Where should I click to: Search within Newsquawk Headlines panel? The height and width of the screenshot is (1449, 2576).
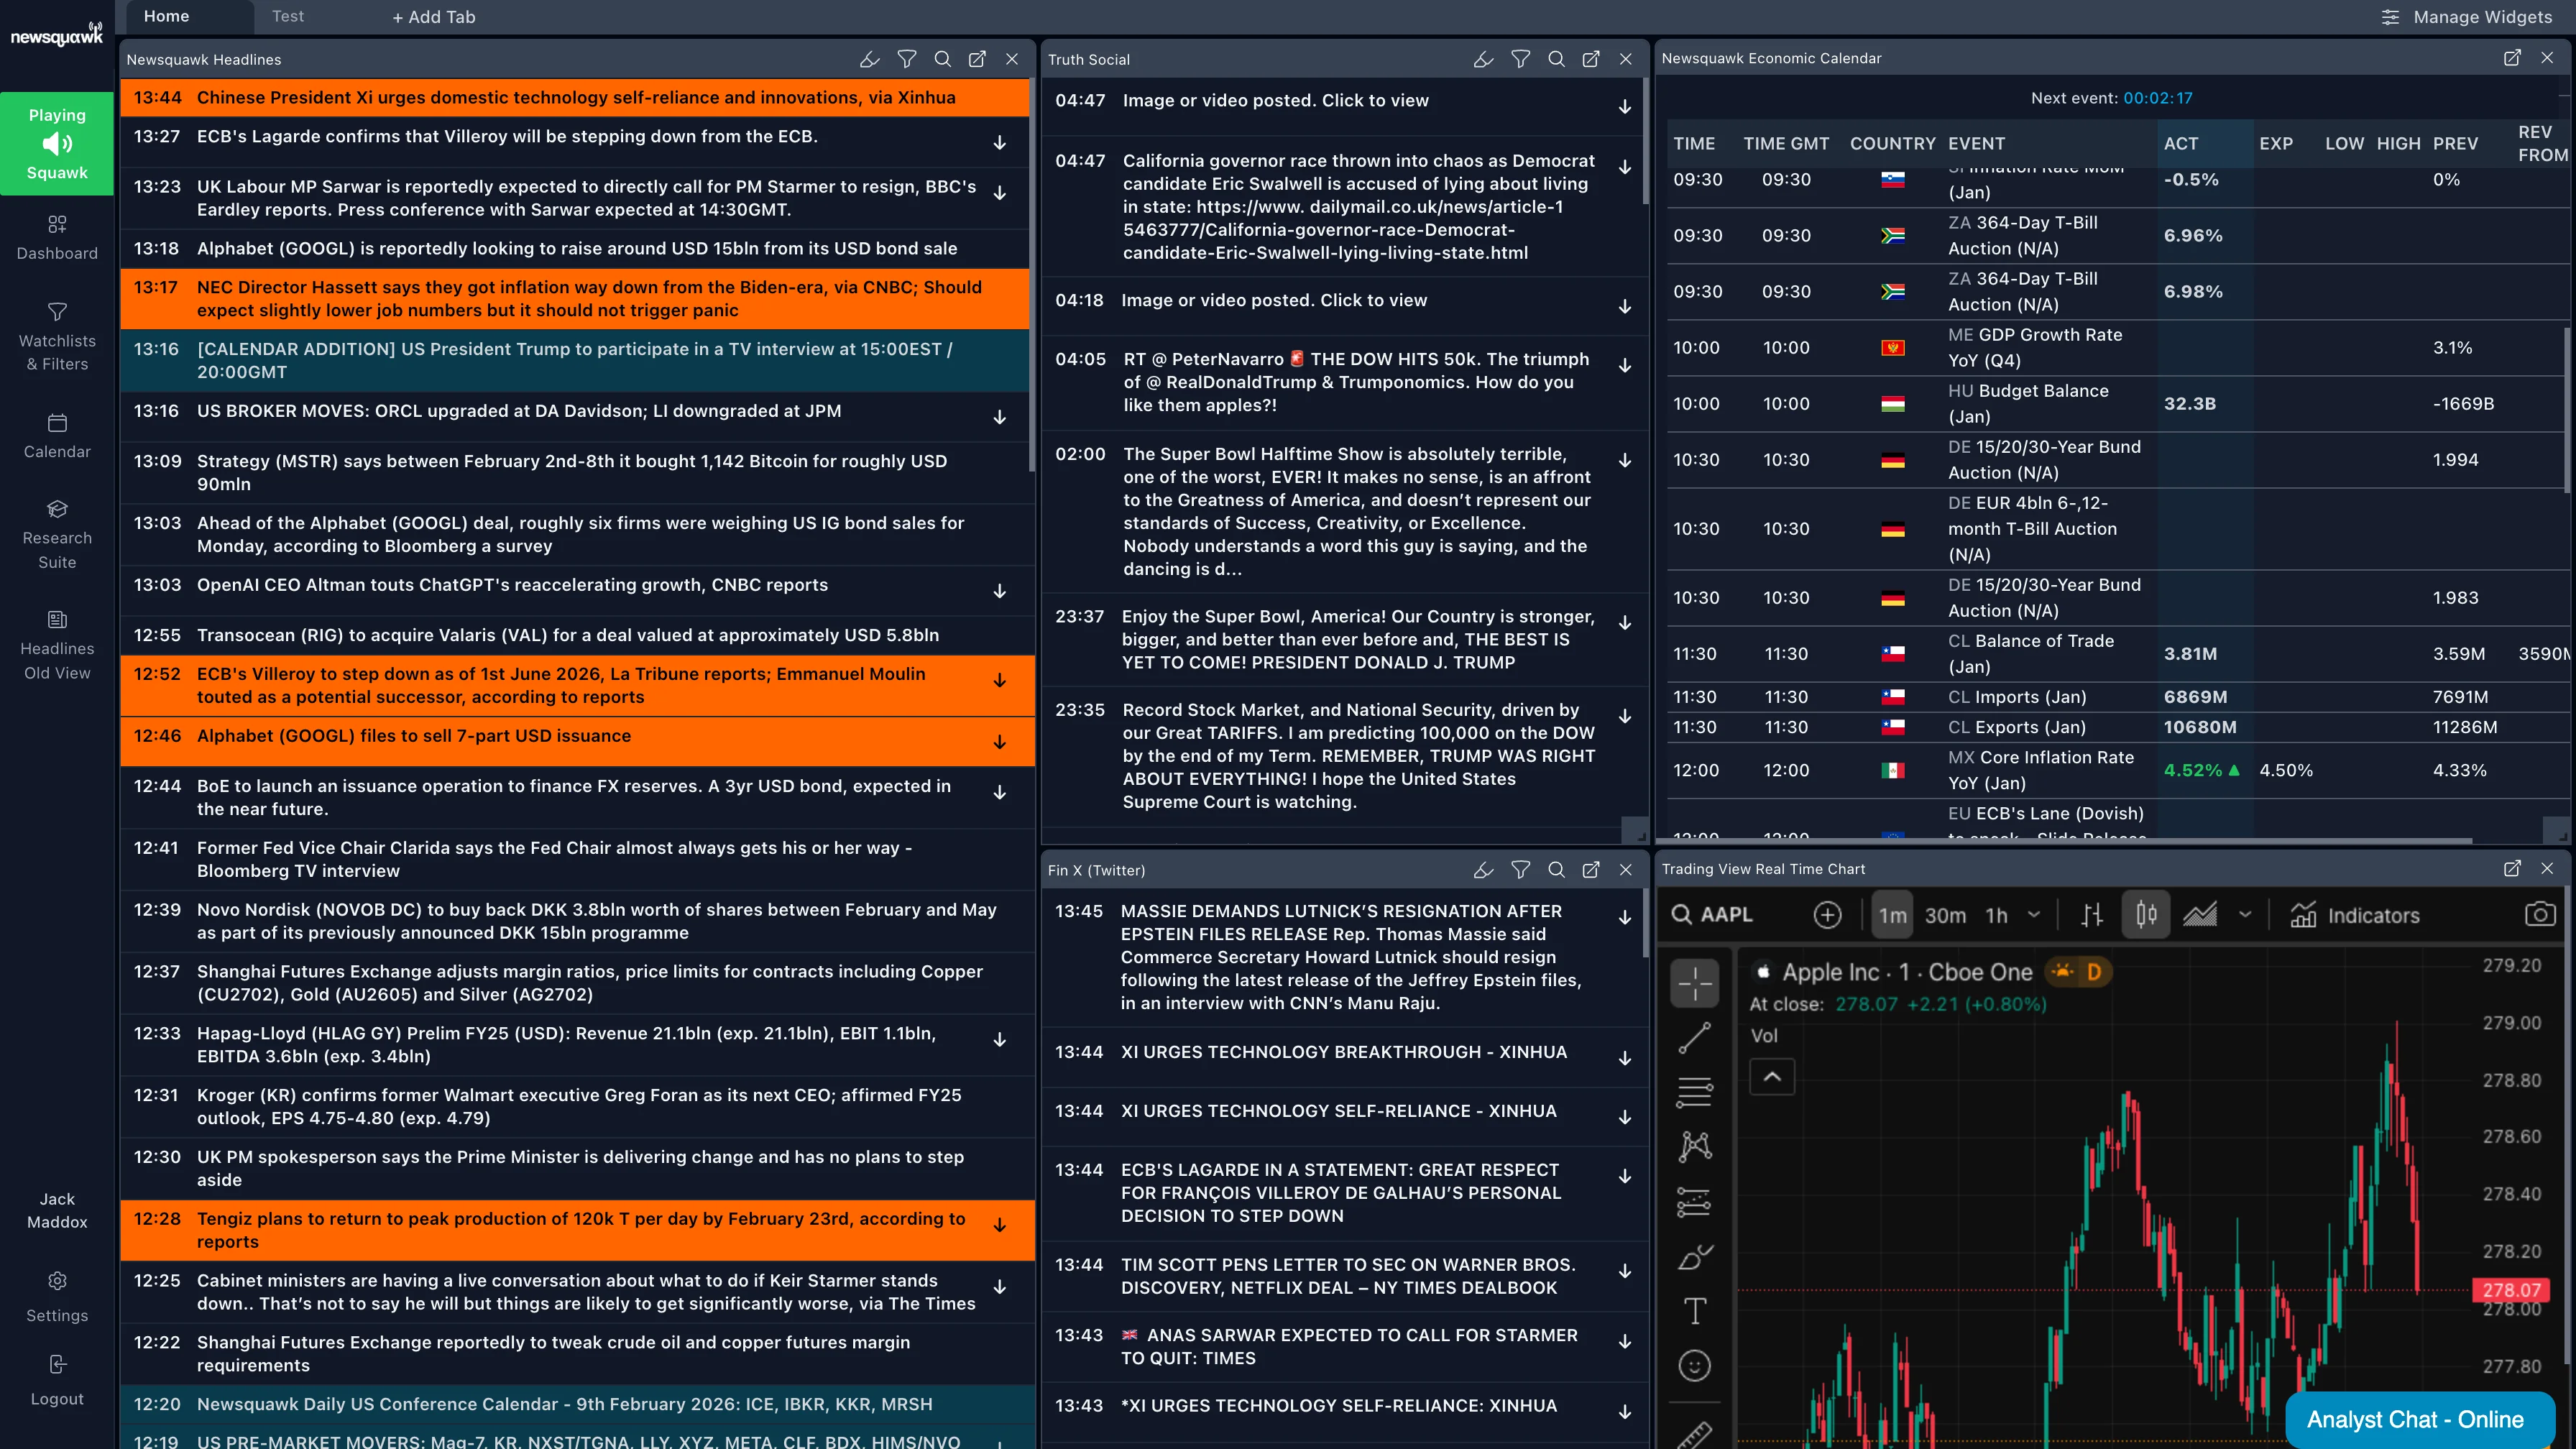pos(942,59)
